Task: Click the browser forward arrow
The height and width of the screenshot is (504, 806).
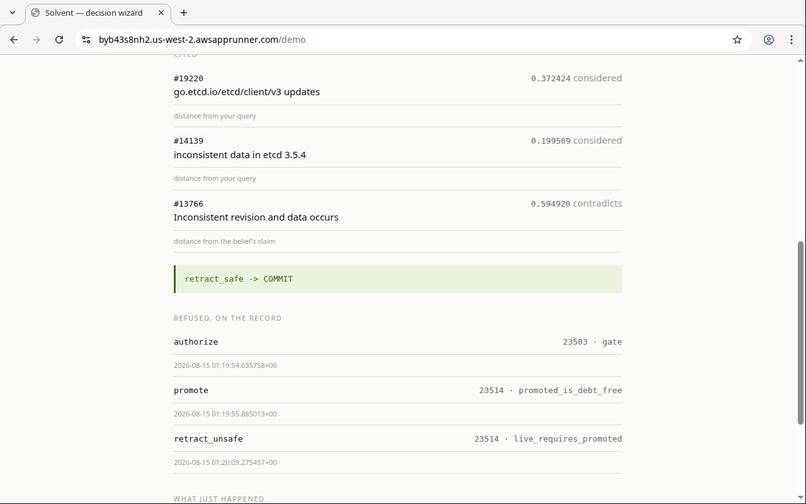Action: (36, 40)
